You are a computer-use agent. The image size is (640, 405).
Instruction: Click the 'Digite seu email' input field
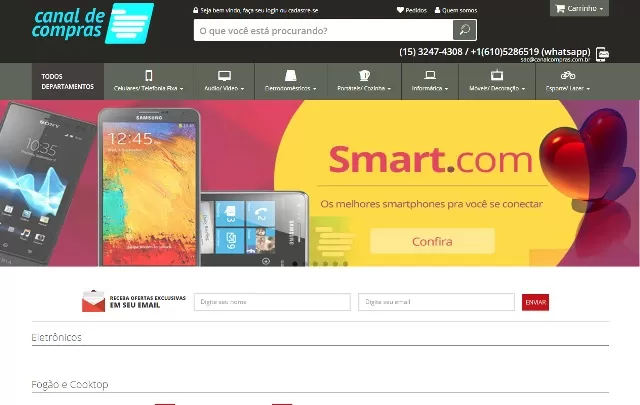[436, 302]
